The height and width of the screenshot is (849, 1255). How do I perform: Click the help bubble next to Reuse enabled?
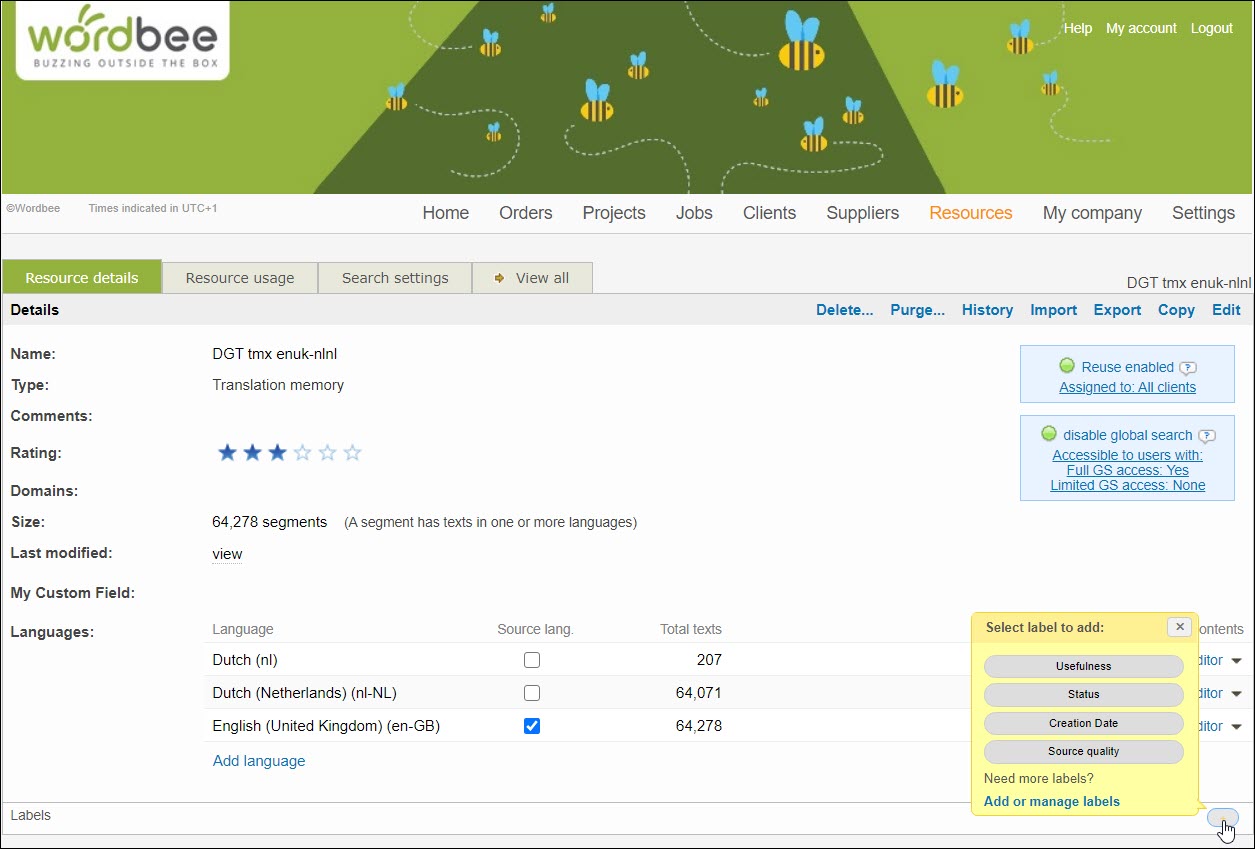pos(1187,368)
